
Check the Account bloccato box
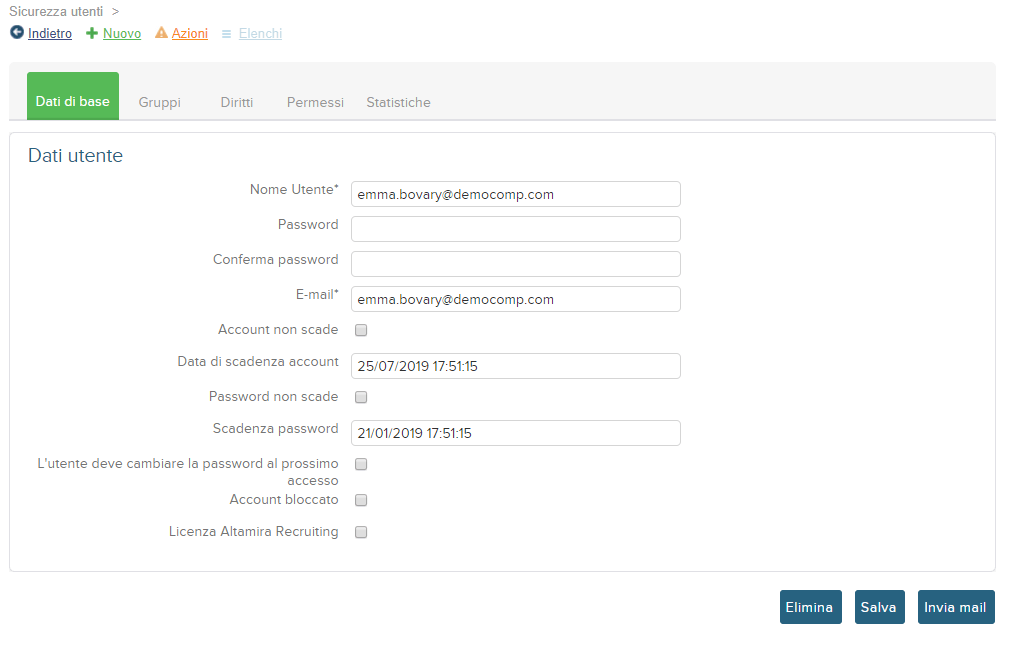[361, 500]
